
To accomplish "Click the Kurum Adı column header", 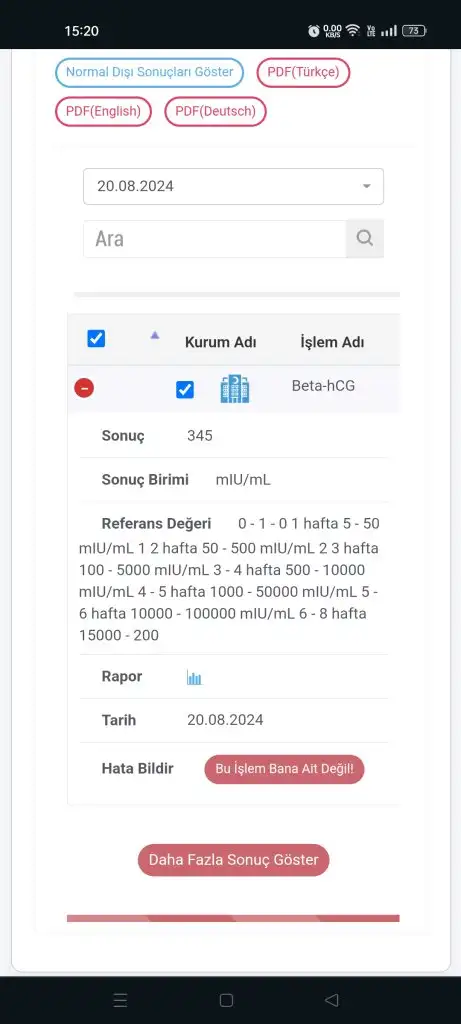I will coord(221,342).
